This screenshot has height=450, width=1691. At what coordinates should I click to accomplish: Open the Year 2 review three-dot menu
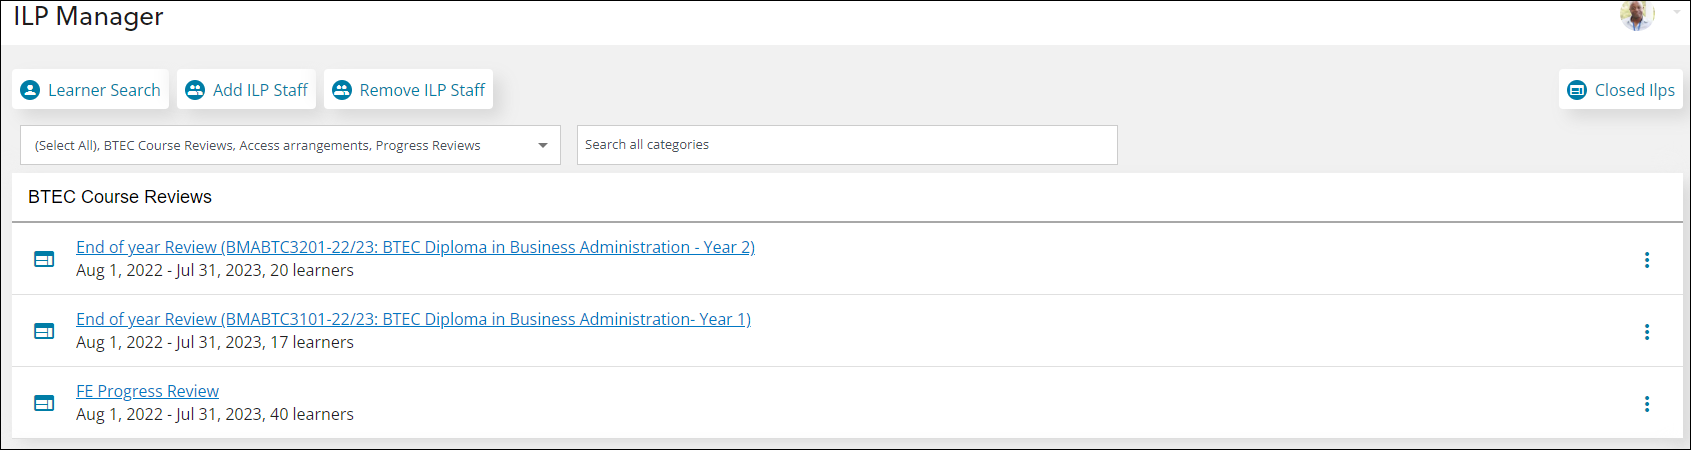tap(1647, 260)
